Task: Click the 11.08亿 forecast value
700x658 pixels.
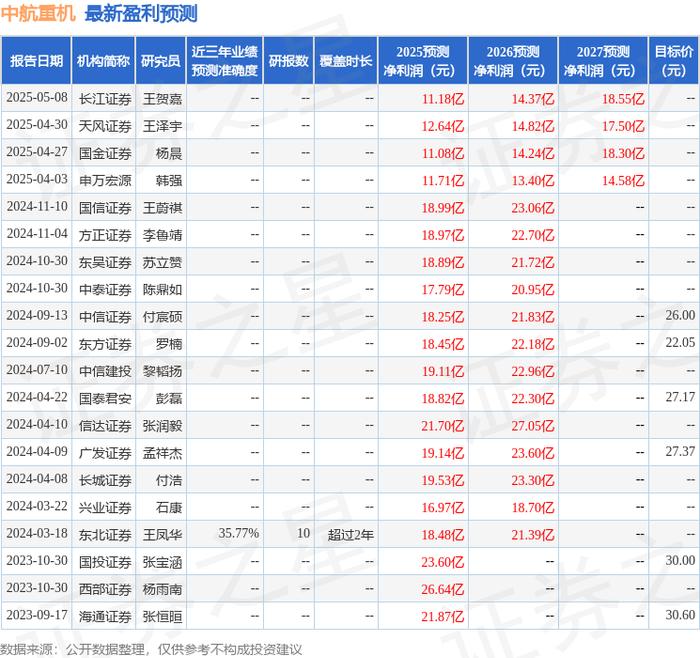Action: [x=442, y=153]
